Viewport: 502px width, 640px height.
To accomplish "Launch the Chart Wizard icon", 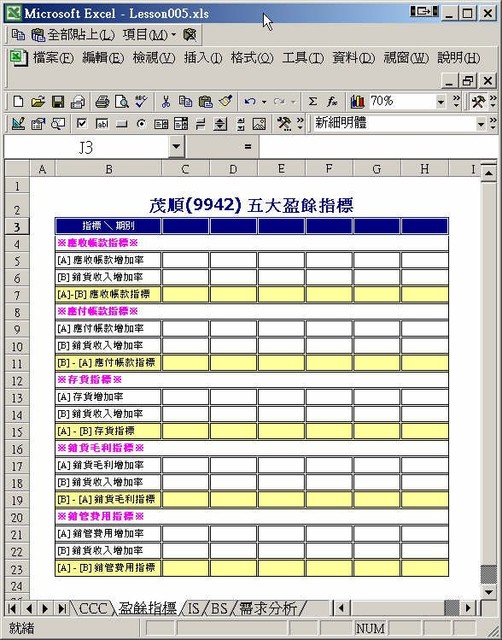I will pyautogui.click(x=357, y=101).
